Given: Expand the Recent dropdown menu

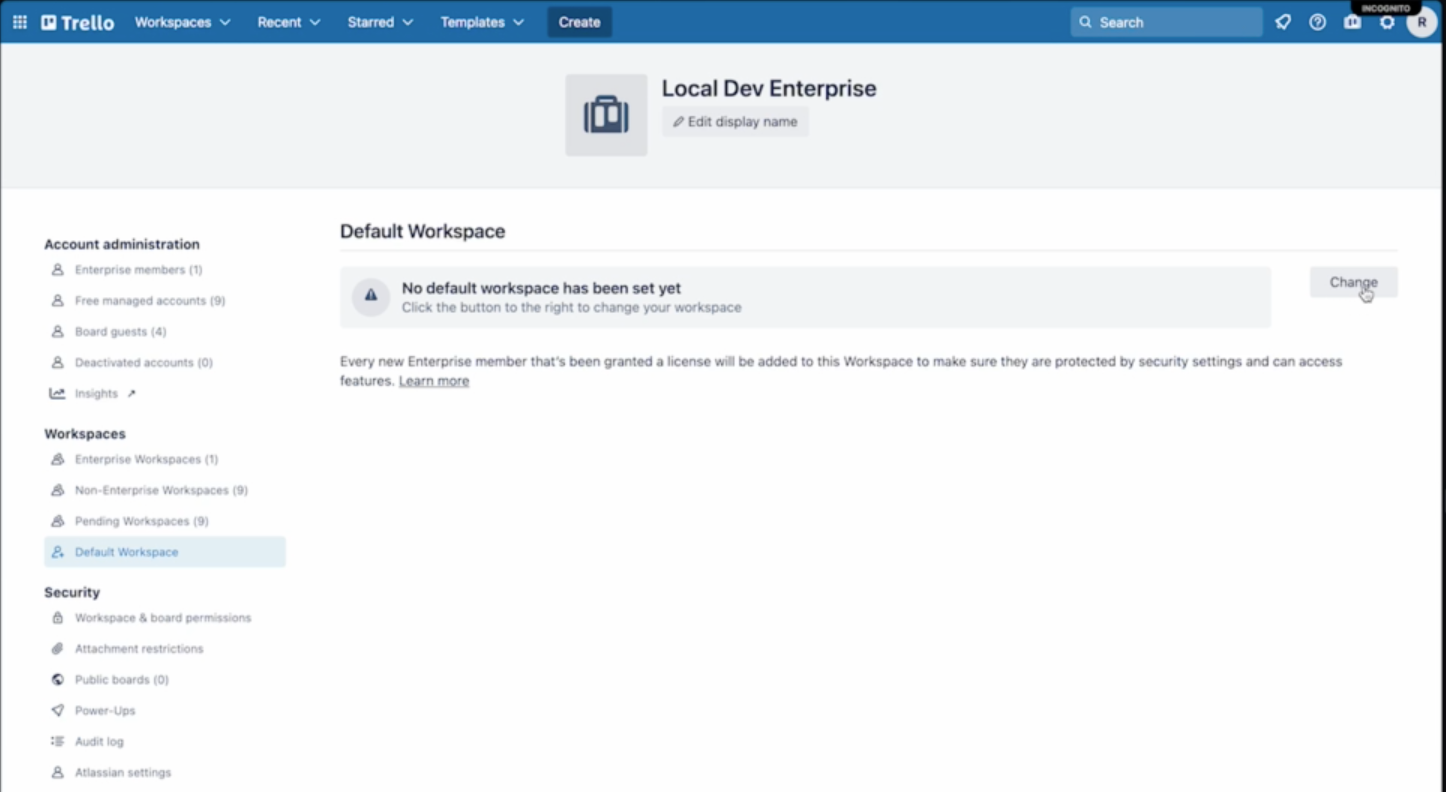Looking at the screenshot, I should [x=289, y=22].
